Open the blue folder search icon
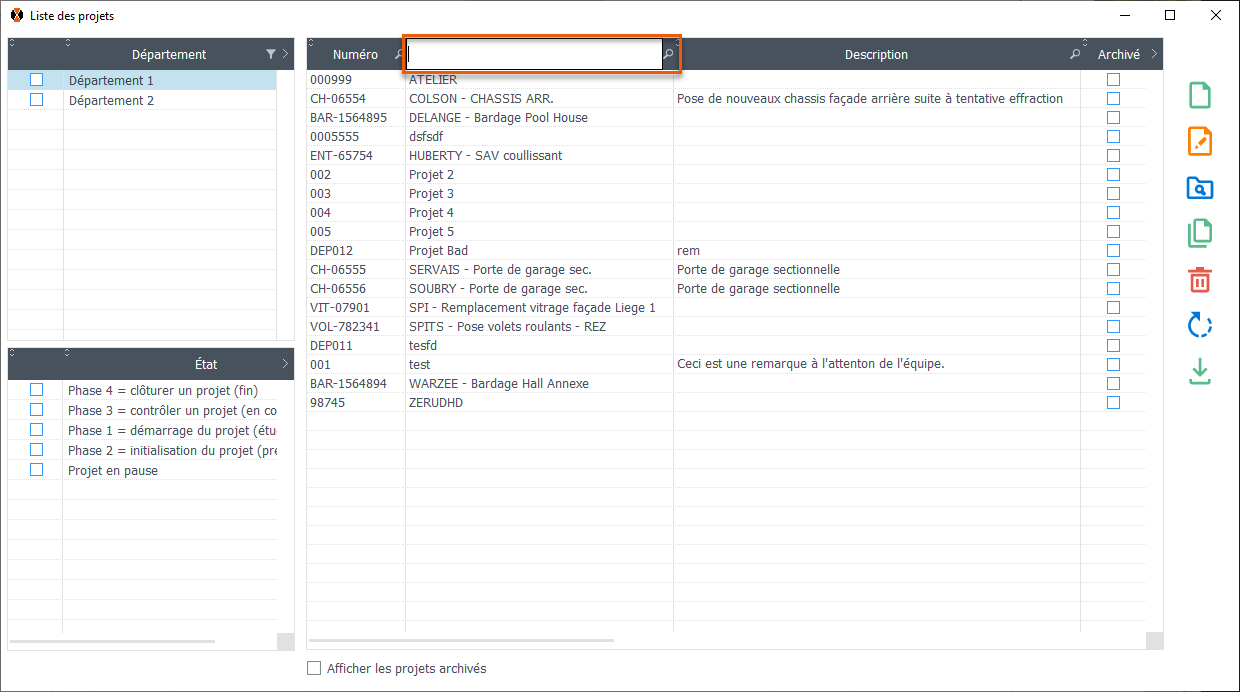 pos(1200,187)
